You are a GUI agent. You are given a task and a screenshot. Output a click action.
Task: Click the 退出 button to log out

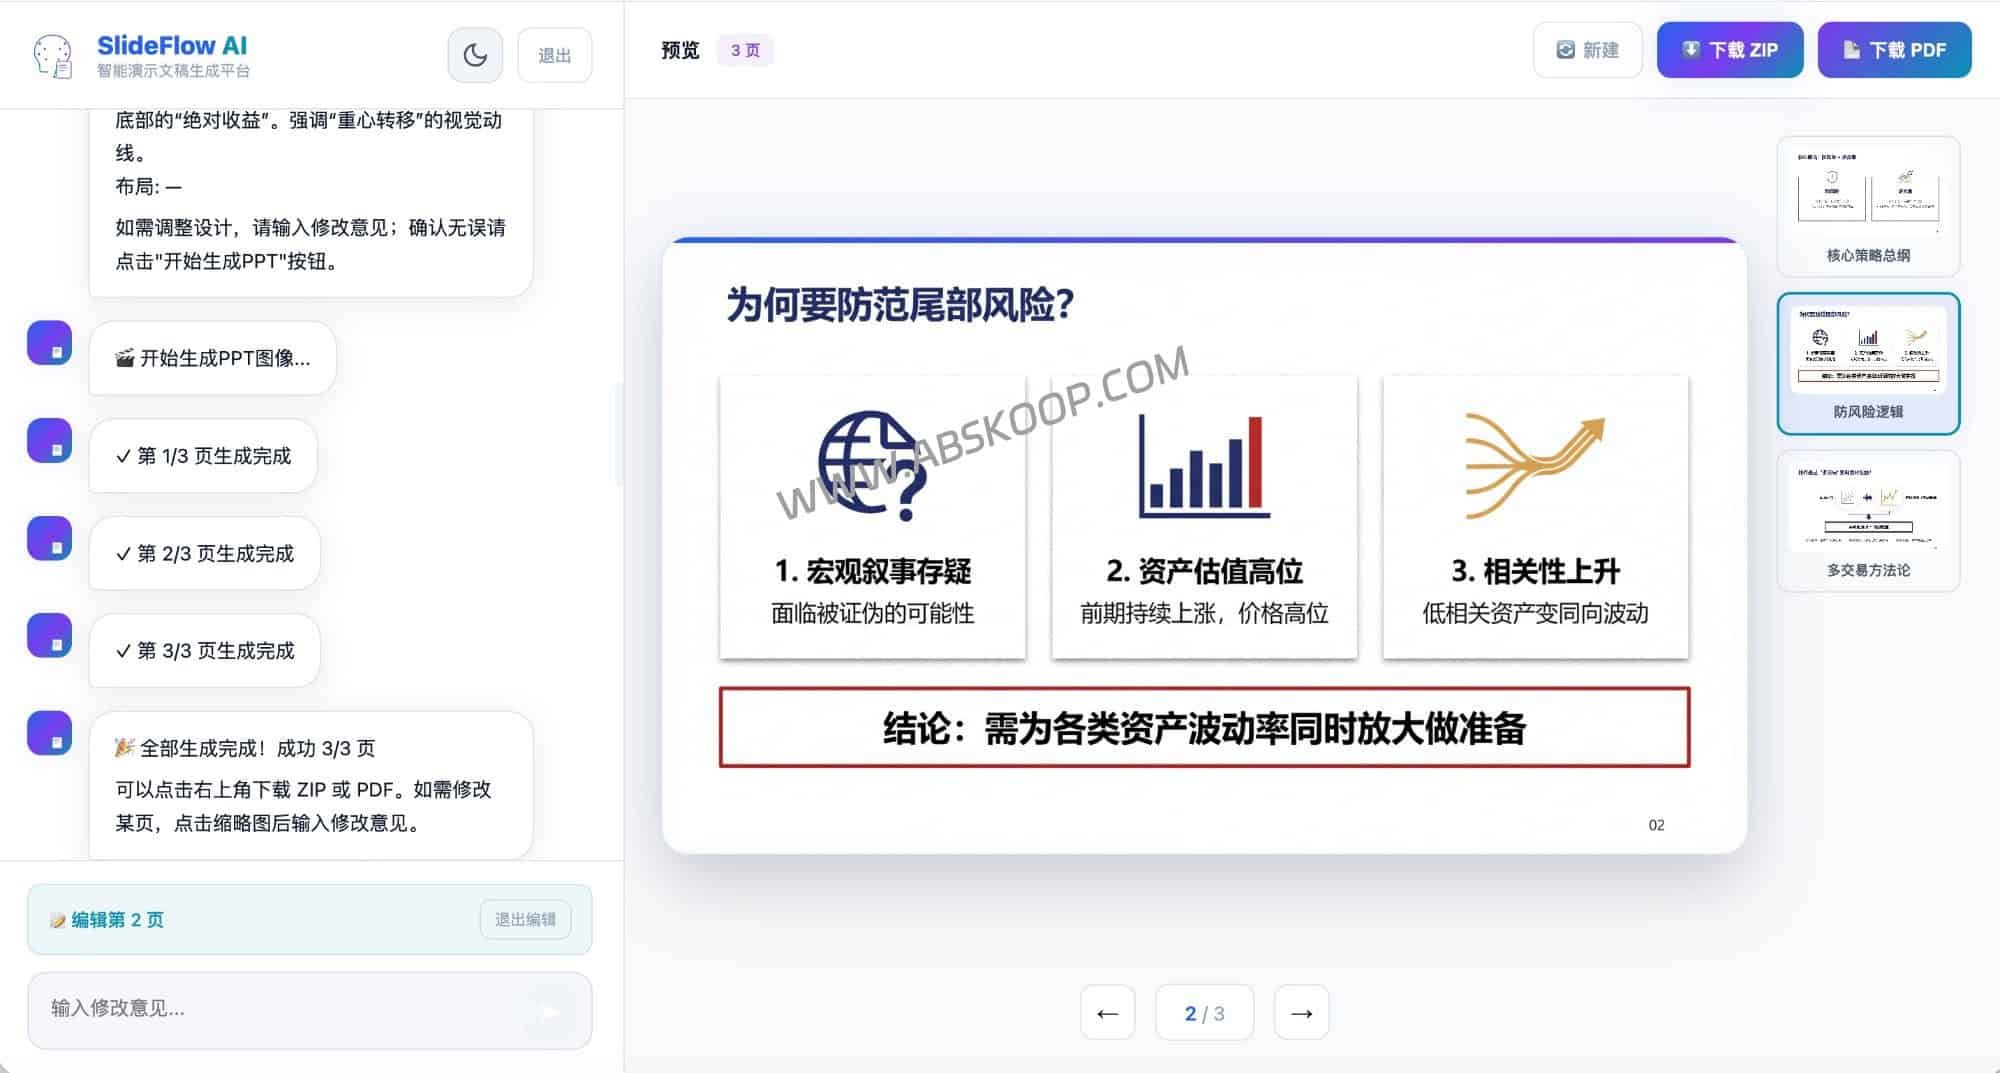554,54
